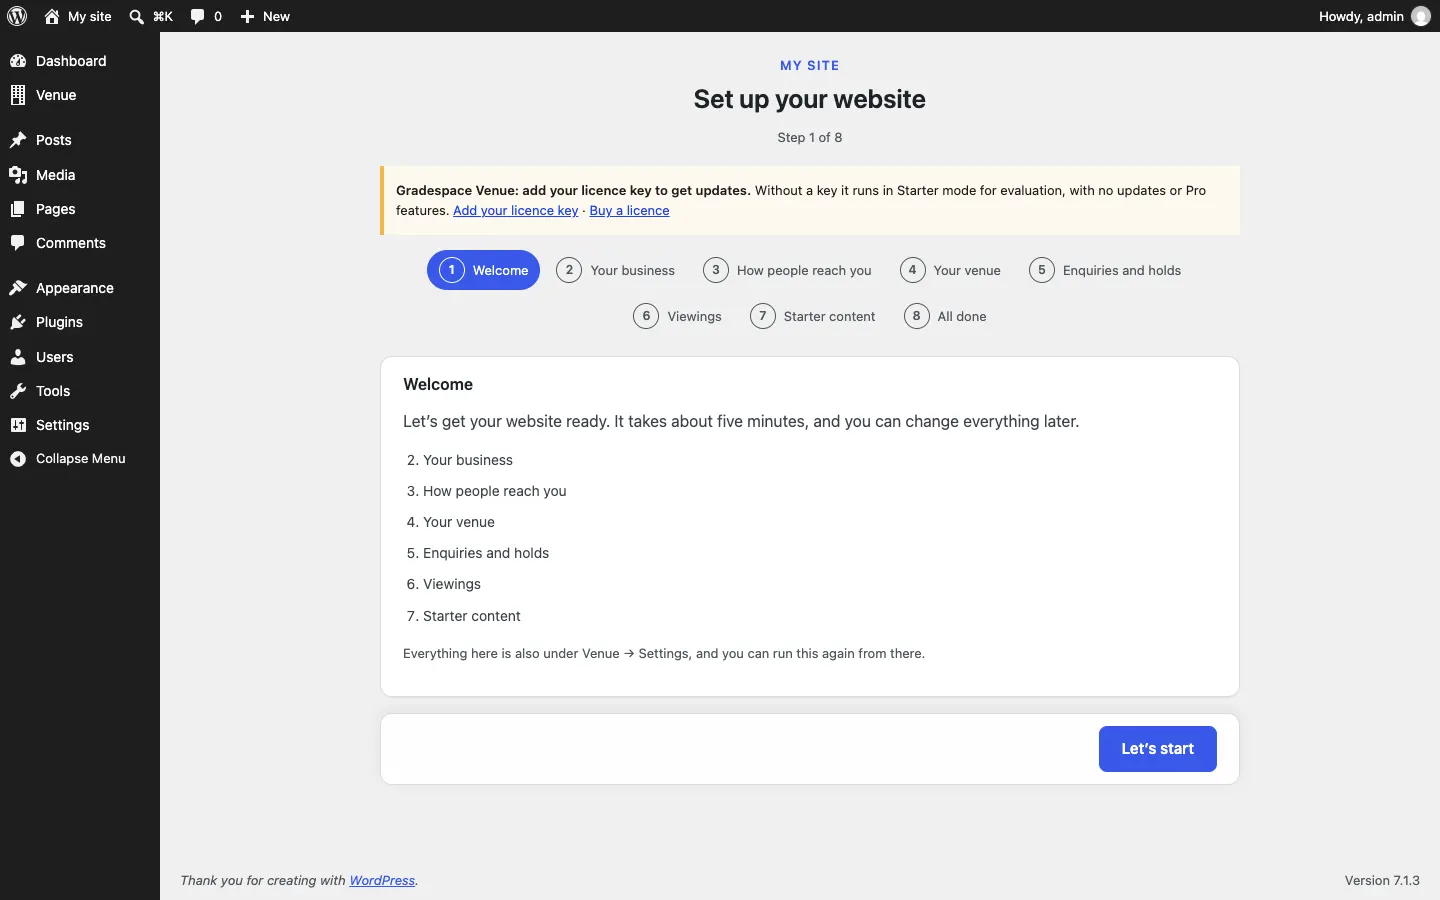Open the Buy a licence link
The width and height of the screenshot is (1440, 900).
pos(630,211)
